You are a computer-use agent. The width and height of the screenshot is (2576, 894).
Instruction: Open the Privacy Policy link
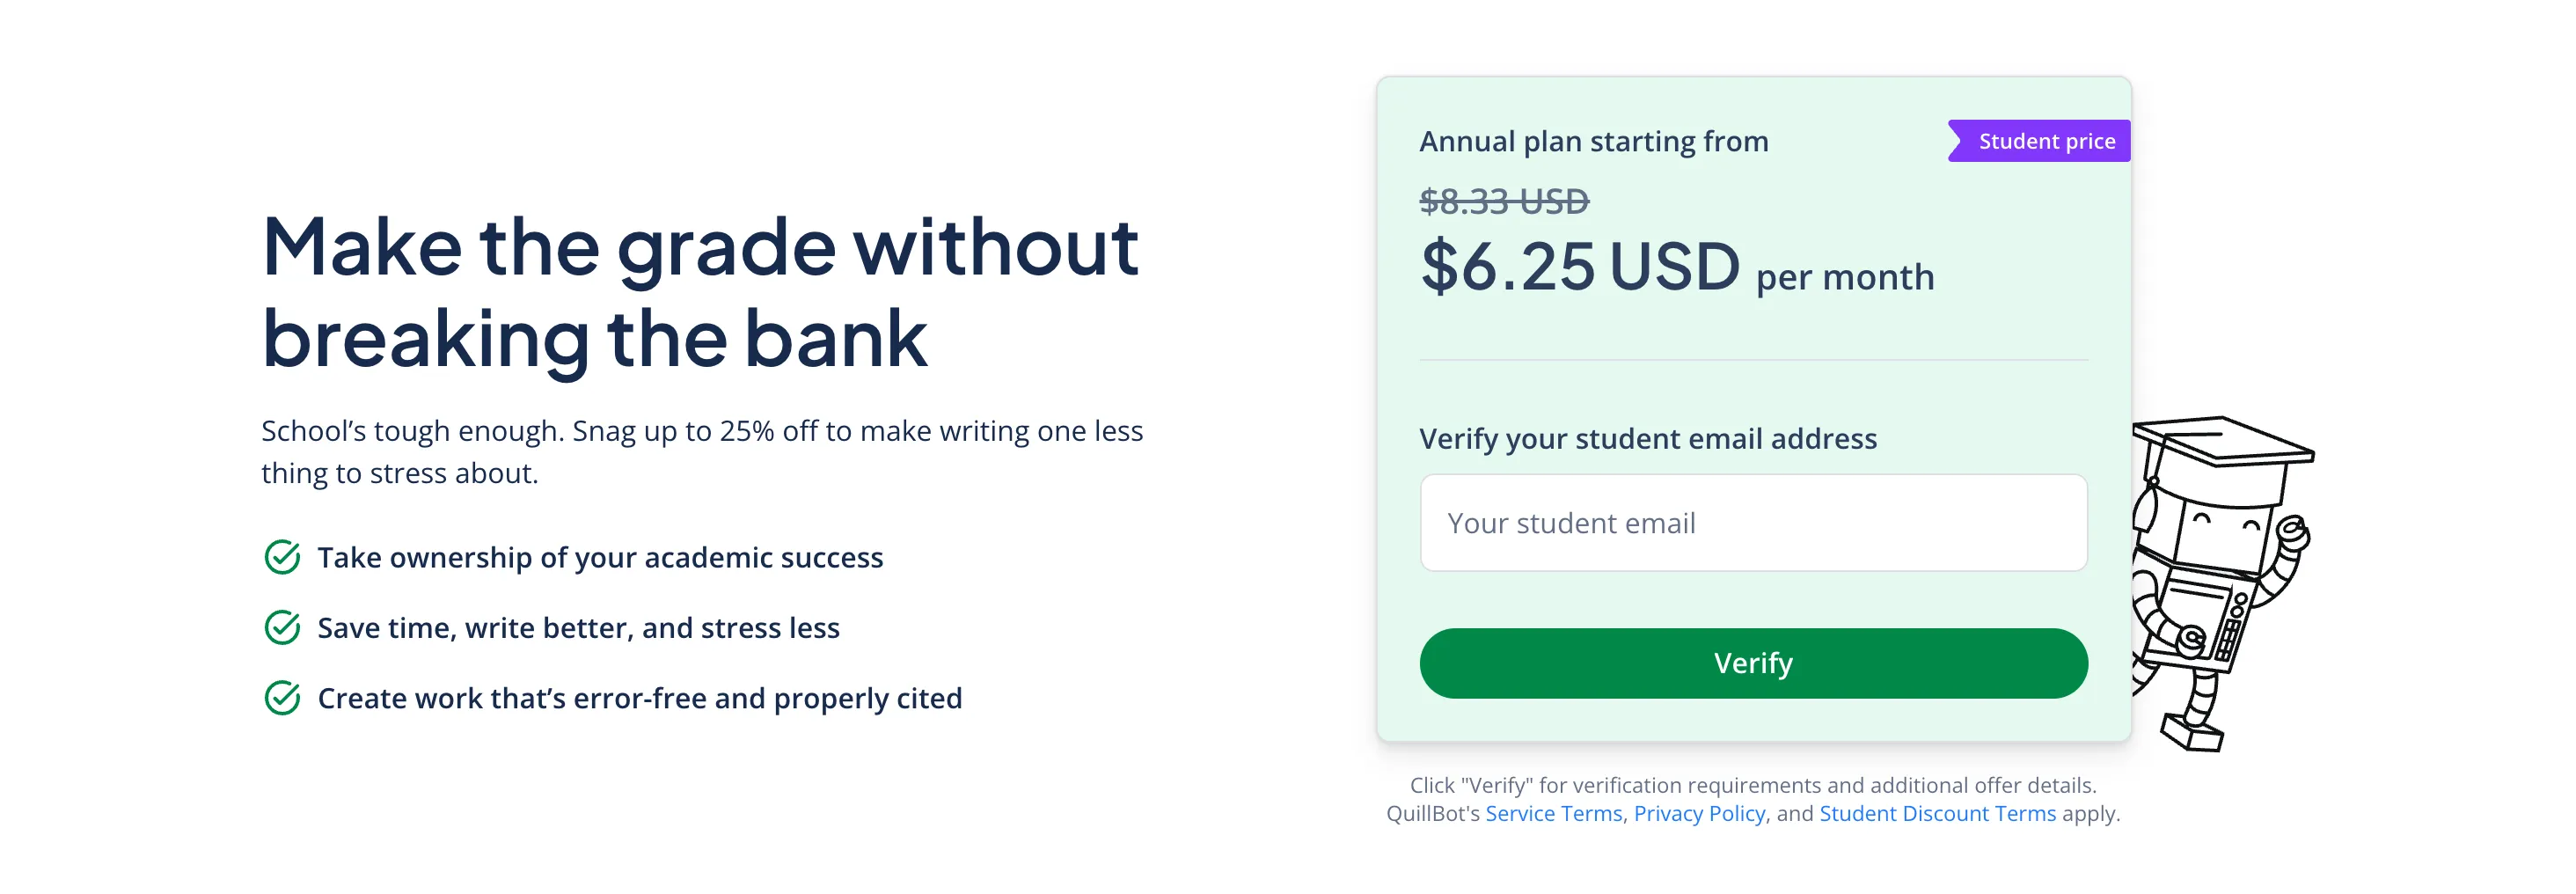pyautogui.click(x=1699, y=814)
